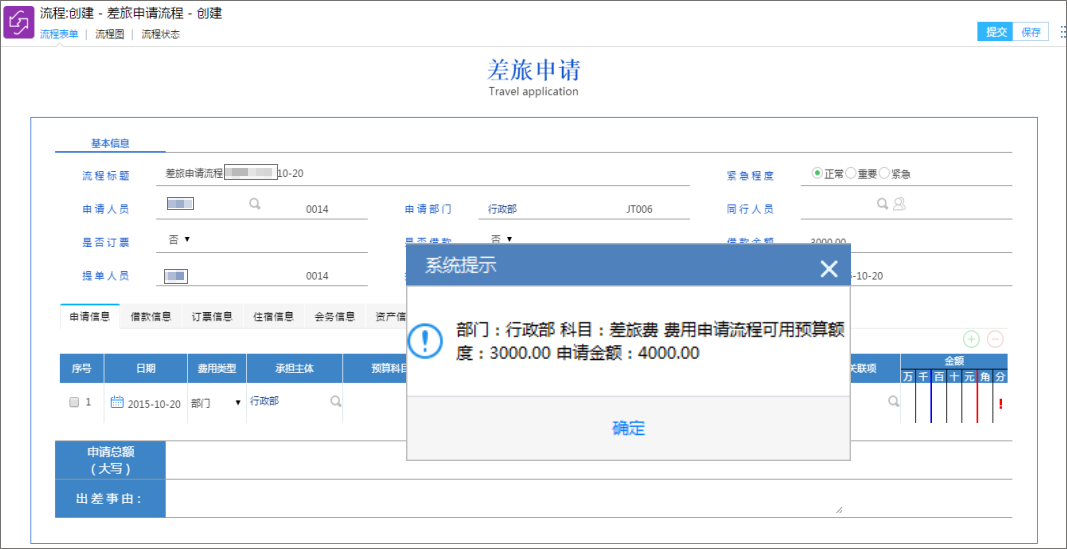Image resolution: width=1067 pixels, height=549 pixels.
Task: Click the 差旅申请 form title
Action: [x=534, y=70]
